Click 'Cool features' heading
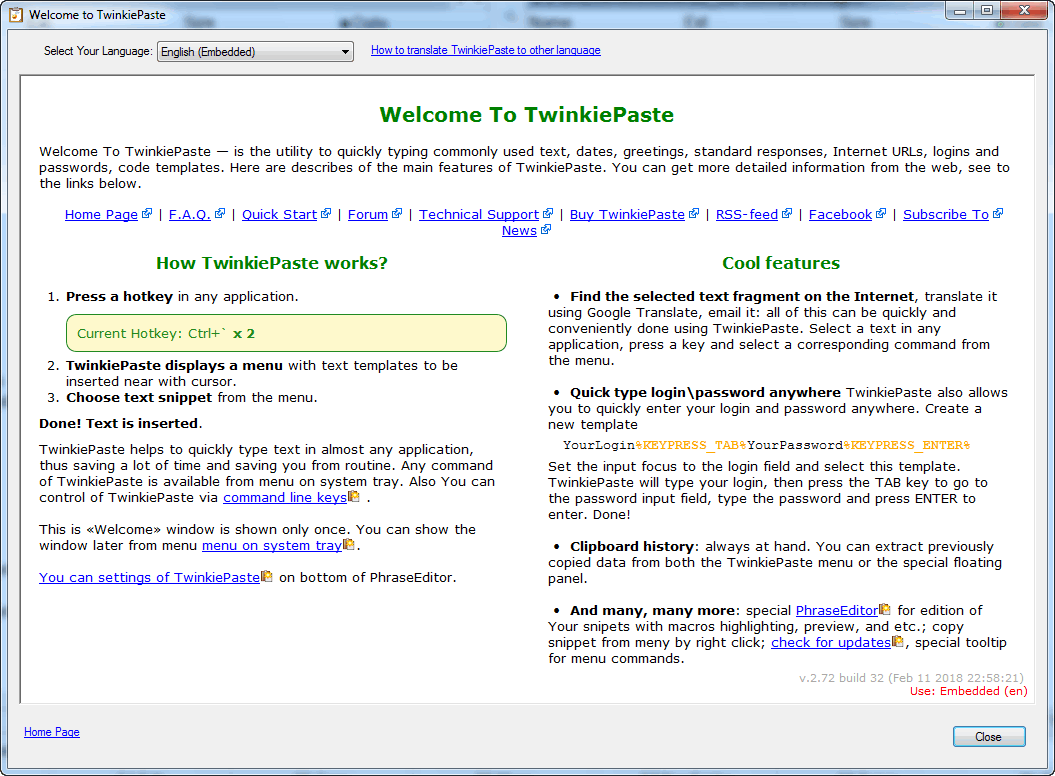Image resolution: width=1055 pixels, height=776 pixels. coord(781,263)
